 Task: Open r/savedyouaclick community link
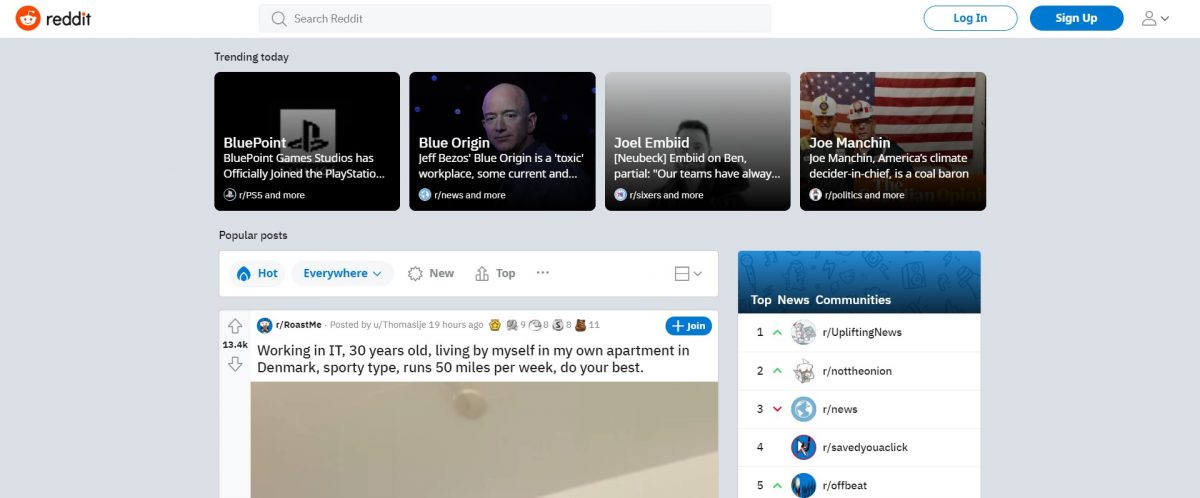click(865, 447)
